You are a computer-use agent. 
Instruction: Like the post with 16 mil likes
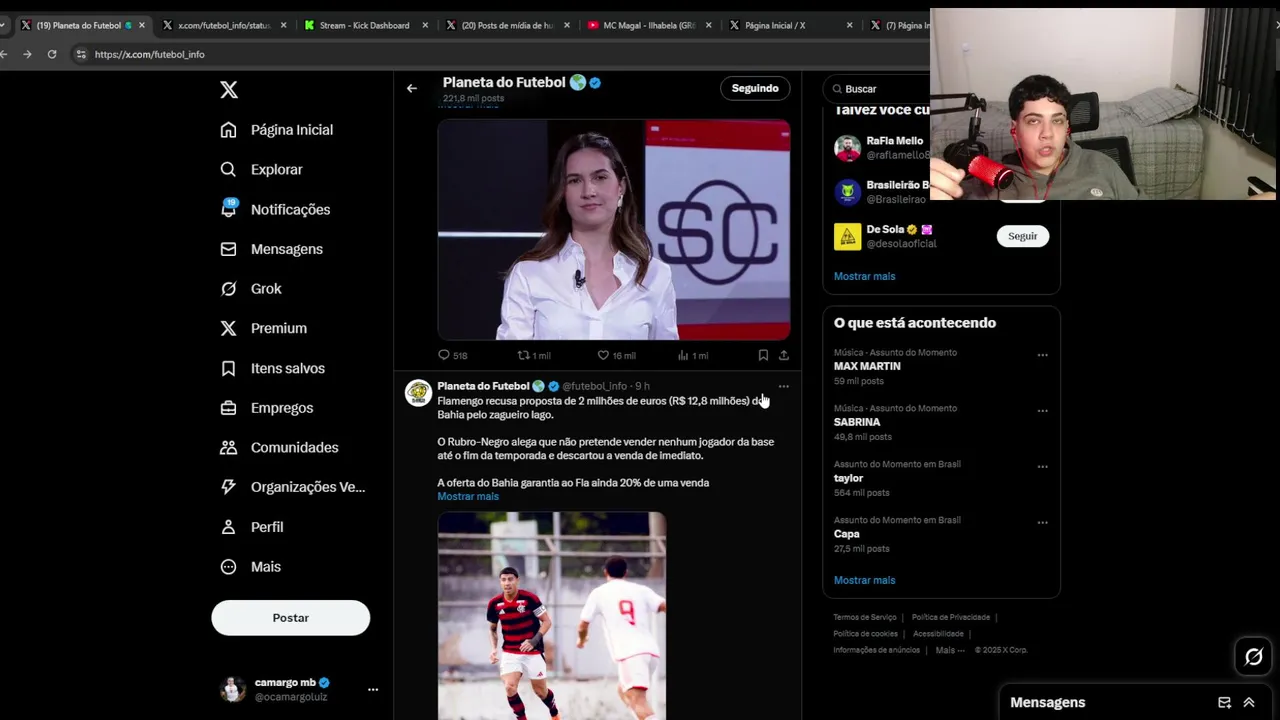pyautogui.click(x=616, y=355)
